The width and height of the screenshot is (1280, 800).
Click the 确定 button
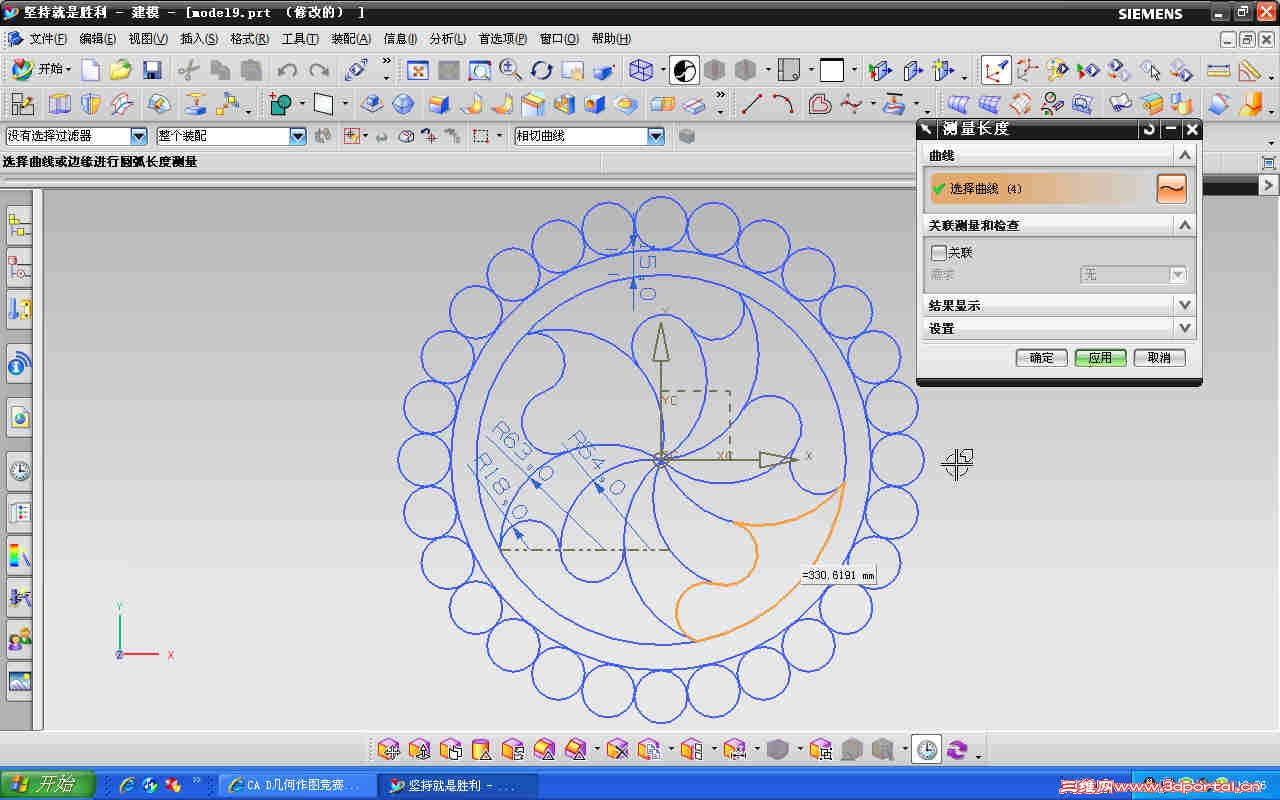coord(1042,357)
